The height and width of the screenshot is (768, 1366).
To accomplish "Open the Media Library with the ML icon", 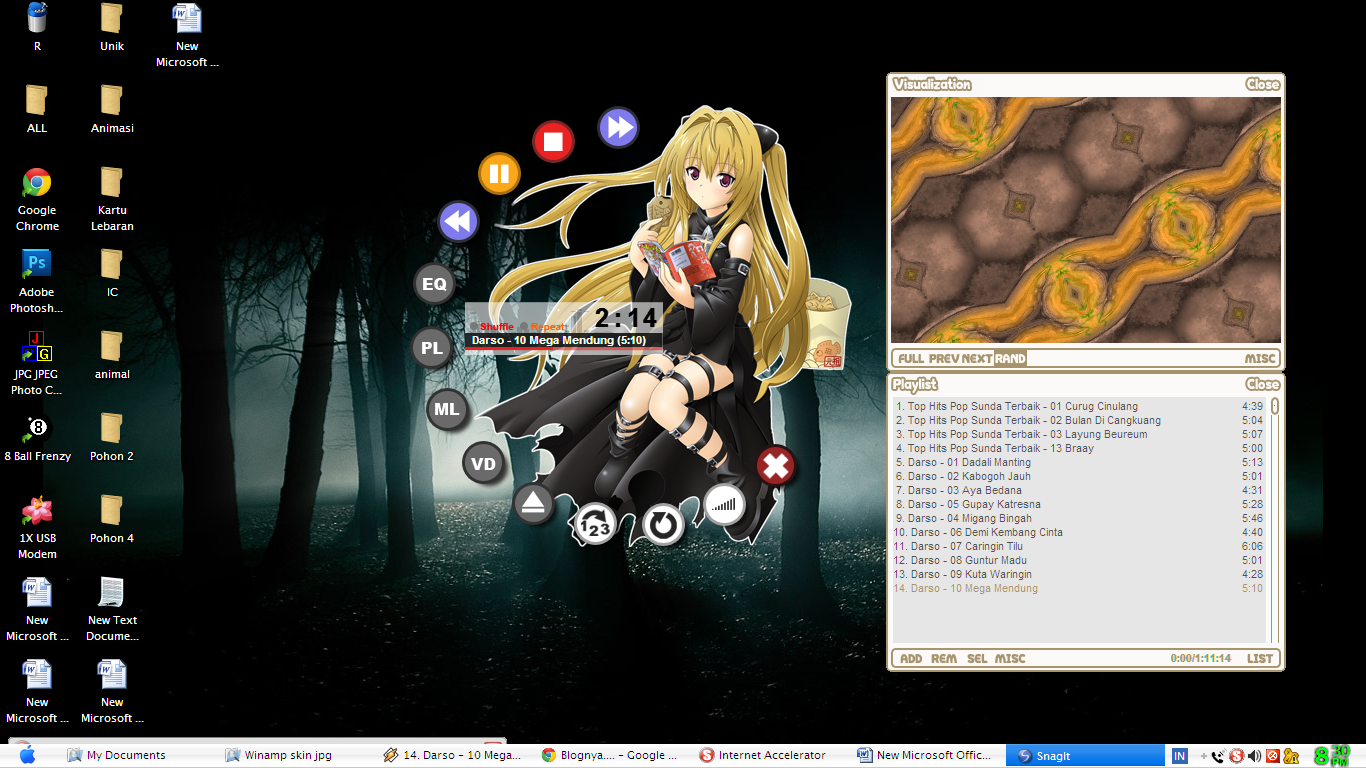I will click(446, 409).
